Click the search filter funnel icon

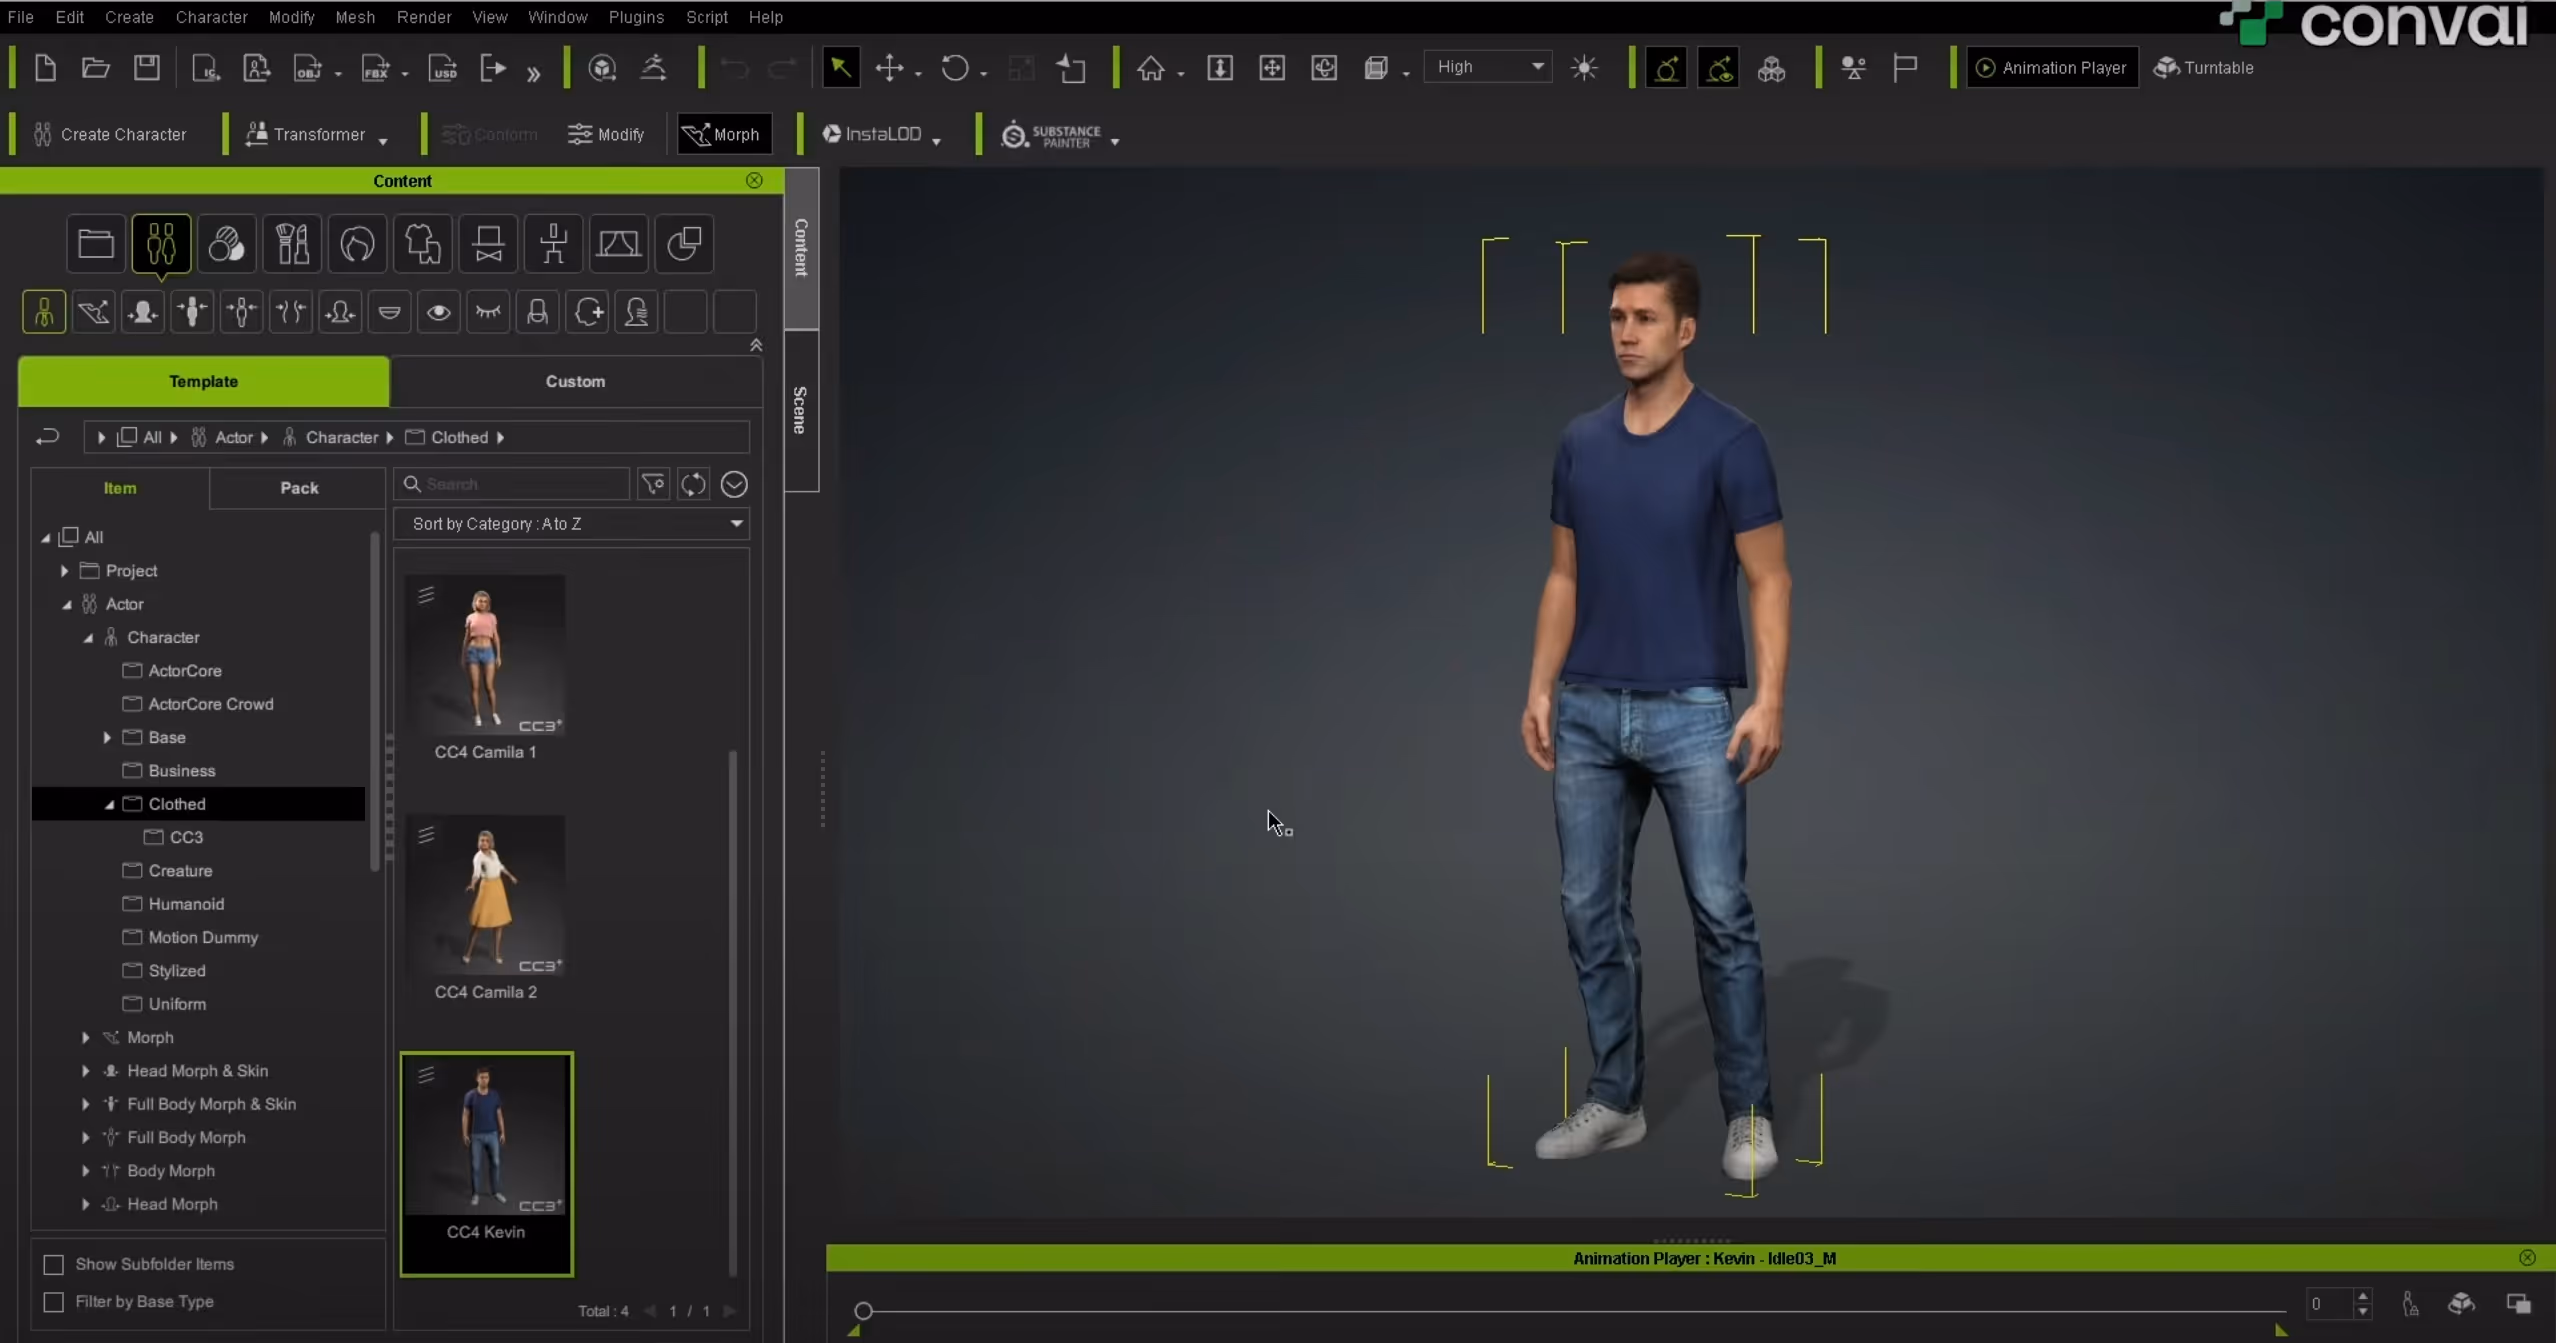click(653, 484)
